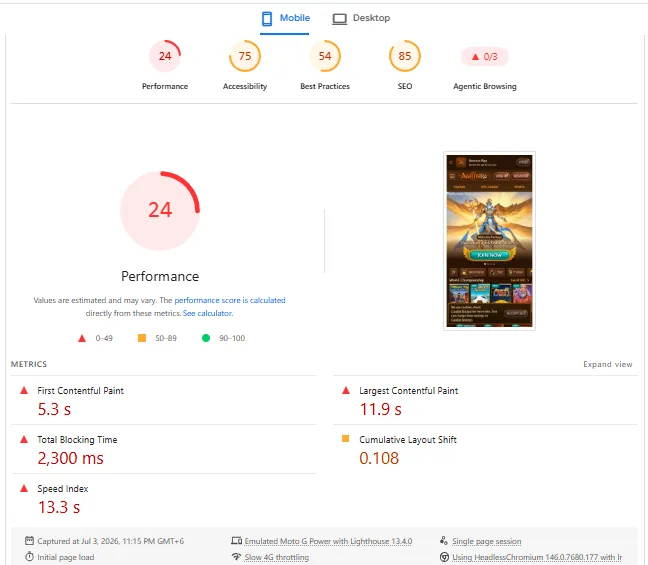Click the 13.3 s Speed Index value
Image resolution: width=648 pixels, height=565 pixels.
[x=59, y=507]
